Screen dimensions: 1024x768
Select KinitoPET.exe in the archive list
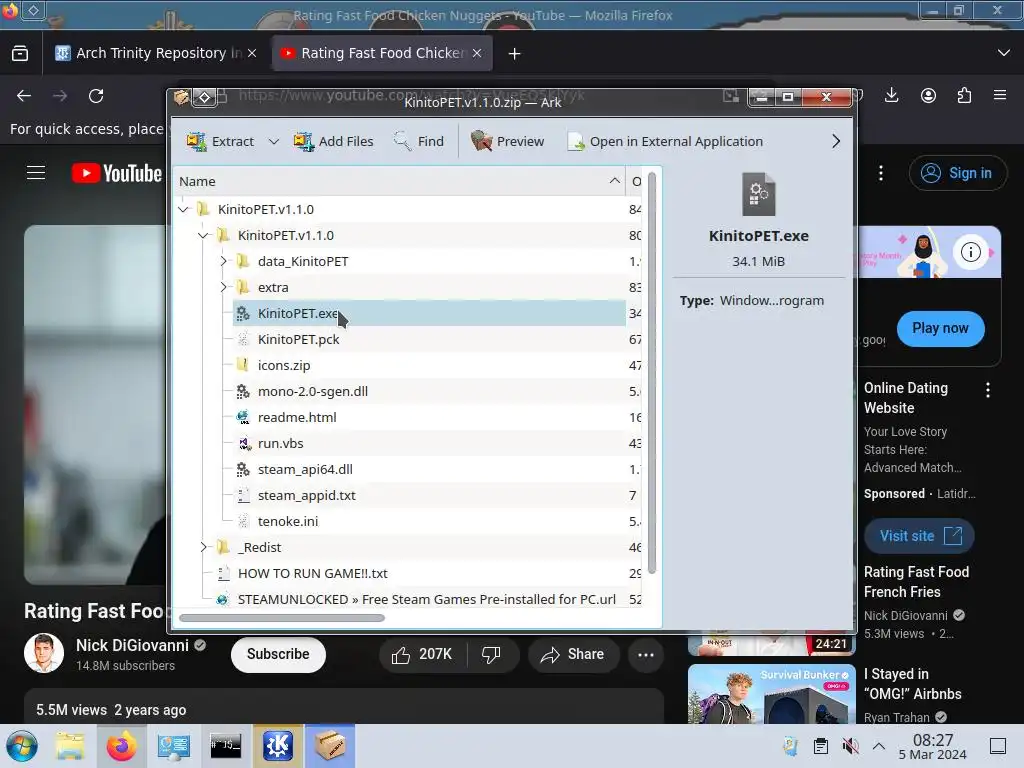click(428, 313)
